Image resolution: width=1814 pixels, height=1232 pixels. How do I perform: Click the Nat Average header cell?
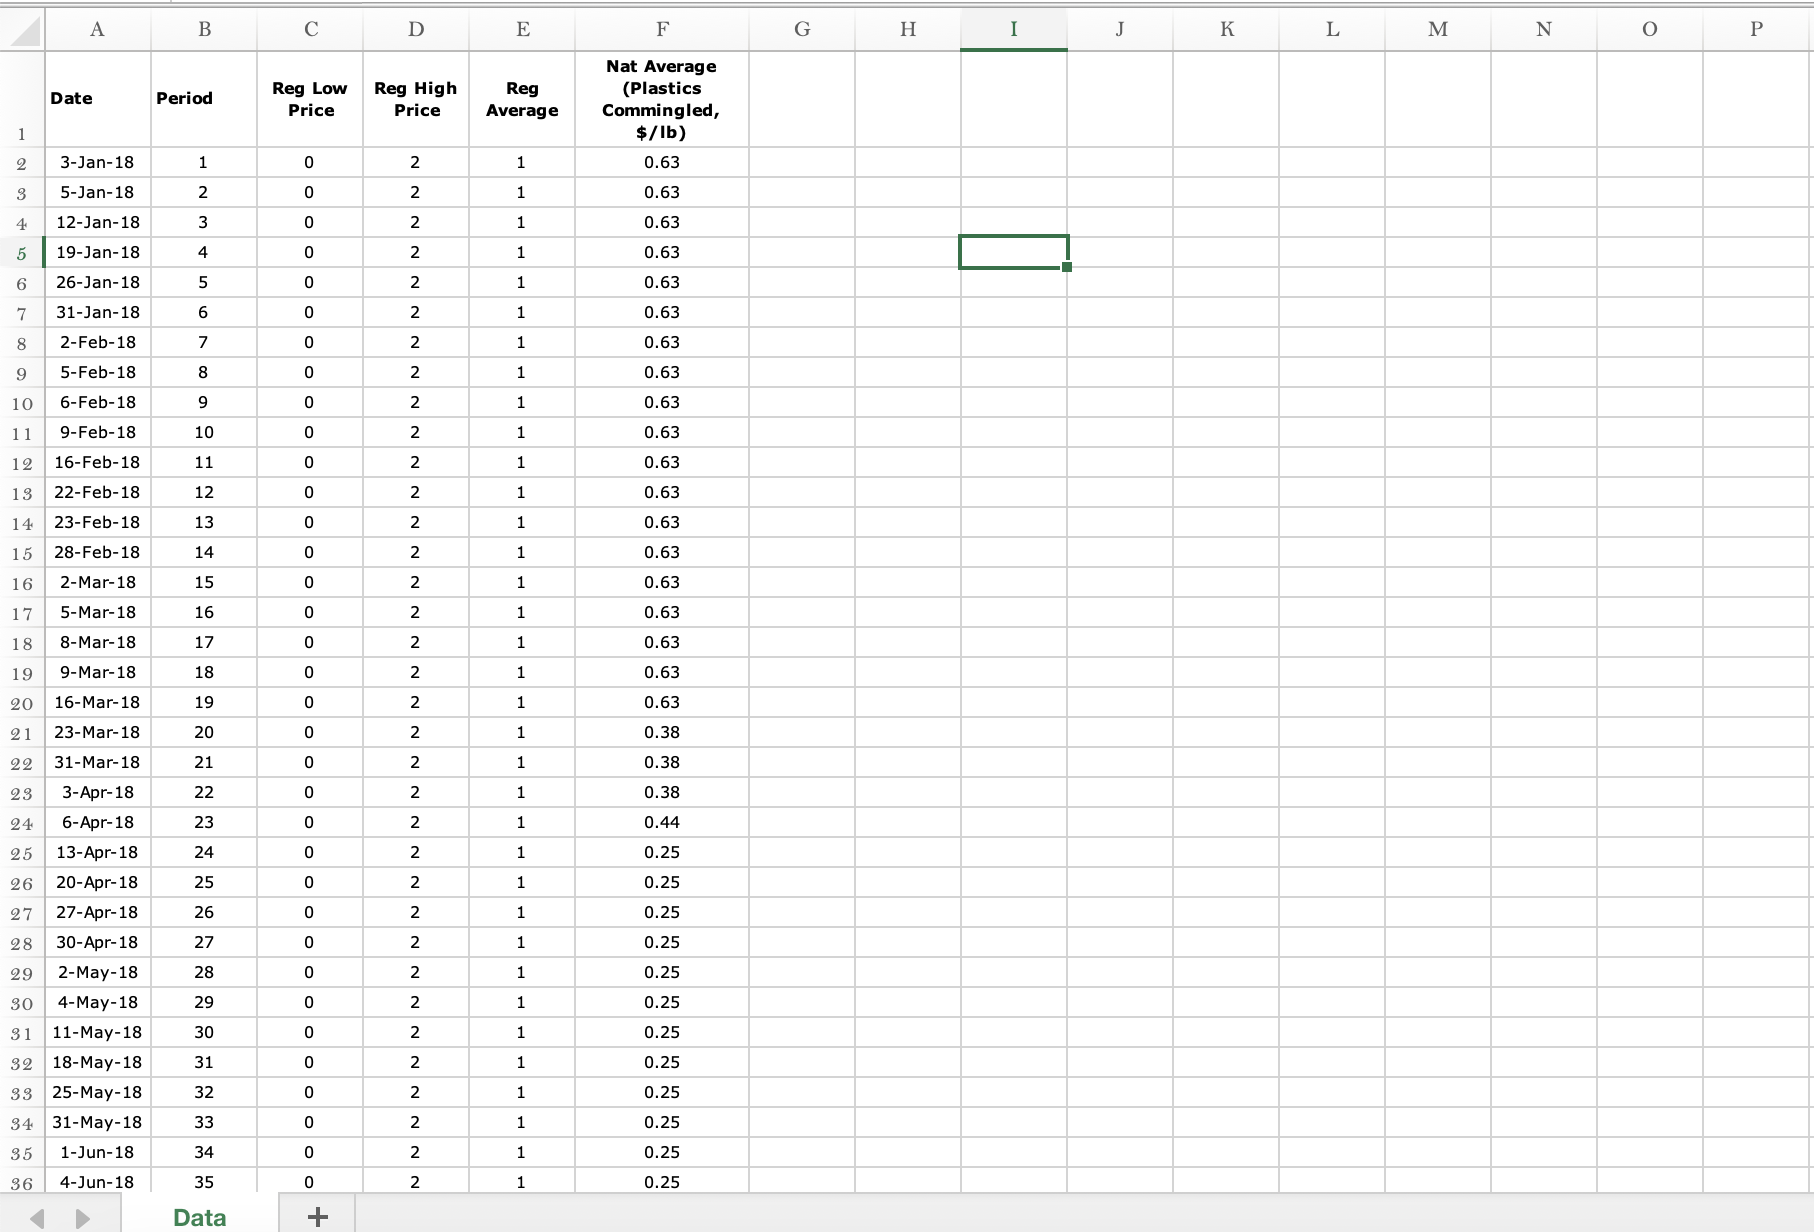pos(662,99)
